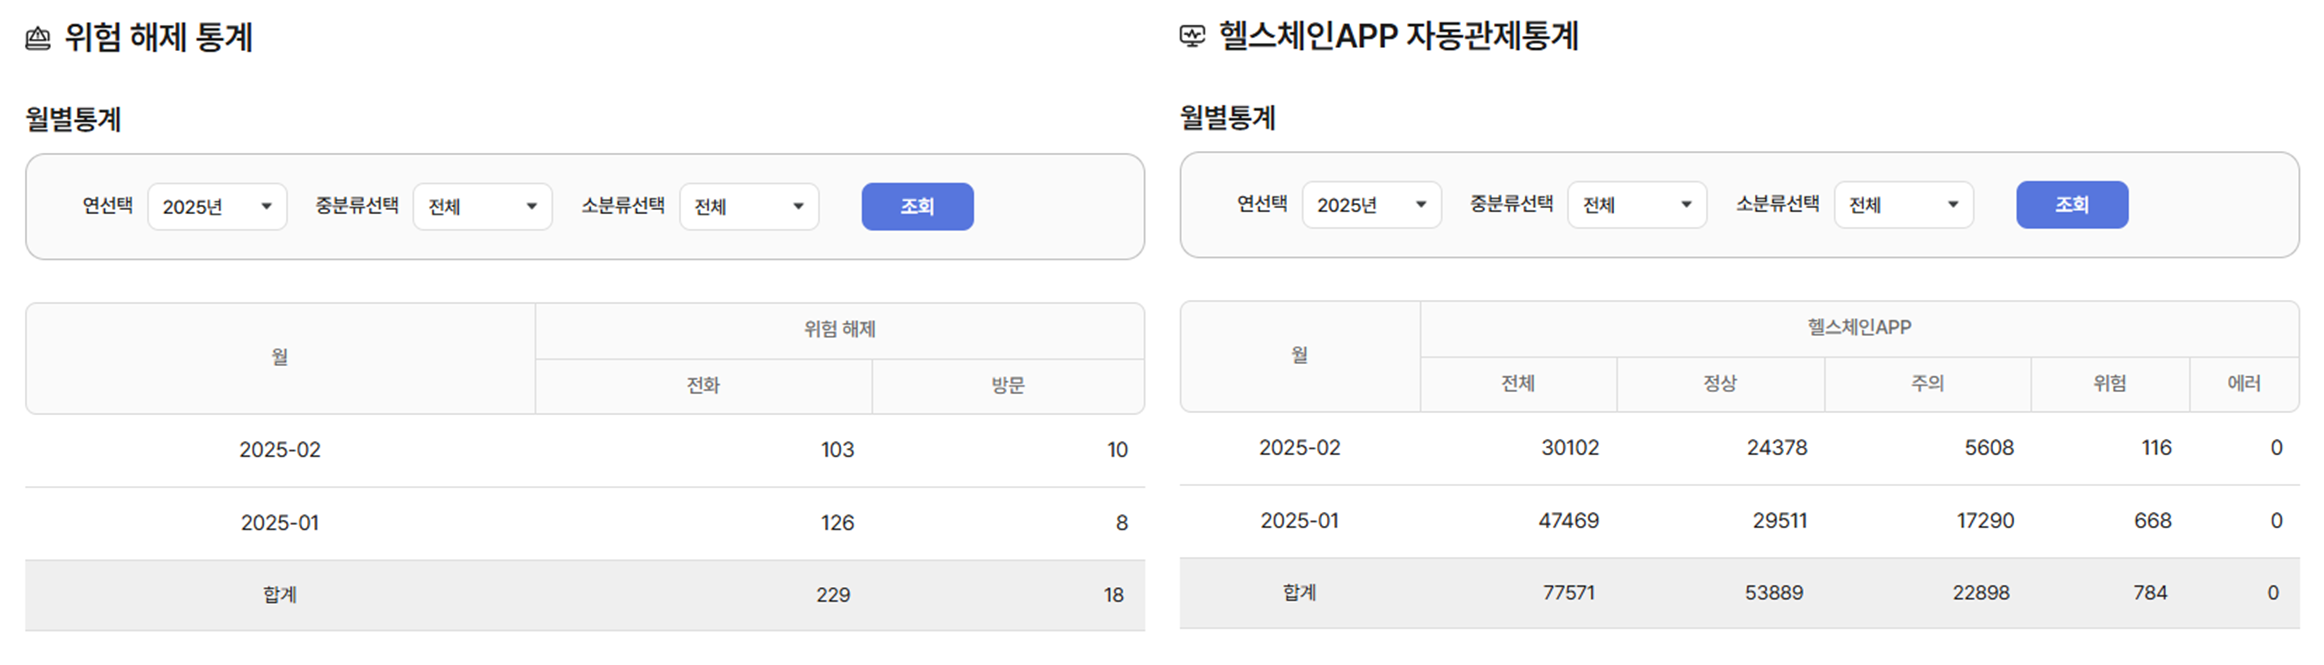This screenshot has height=665, width=2324.
Task: Expand the 중분류선택 dropdown in 위험 해제 통계
Action: 483,207
